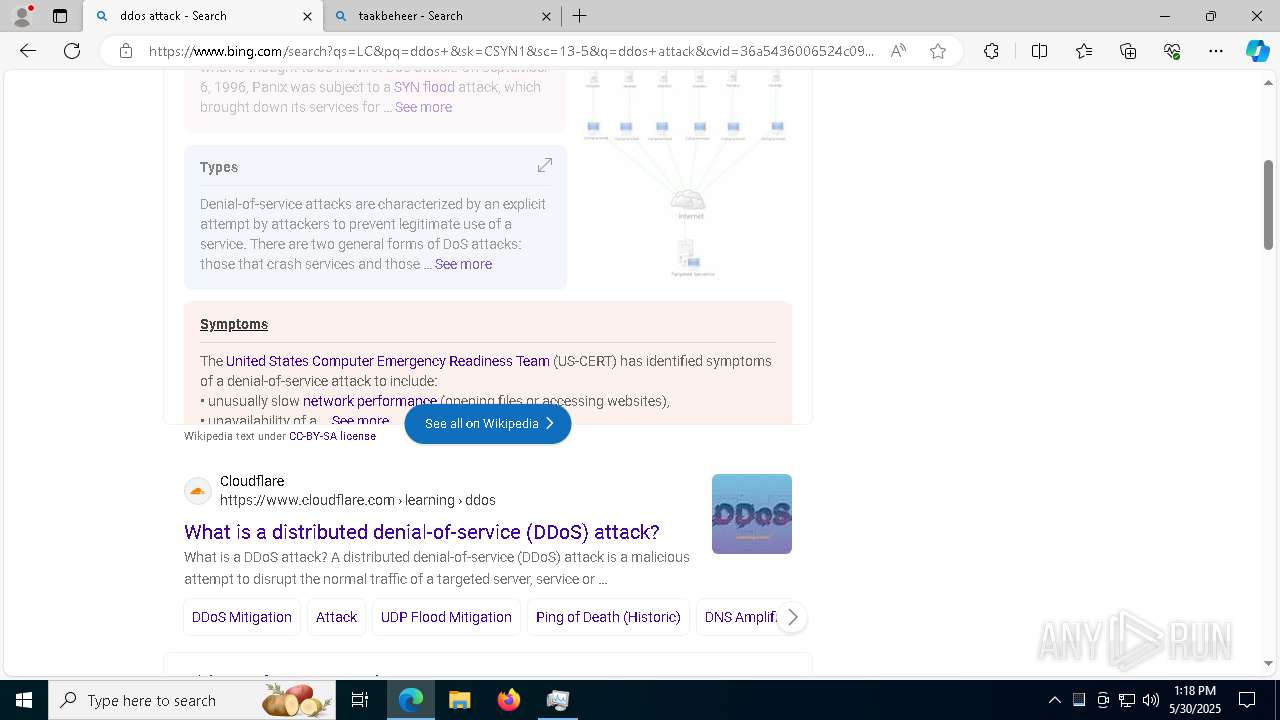Open the Copilot sidebar icon

click(1257, 51)
